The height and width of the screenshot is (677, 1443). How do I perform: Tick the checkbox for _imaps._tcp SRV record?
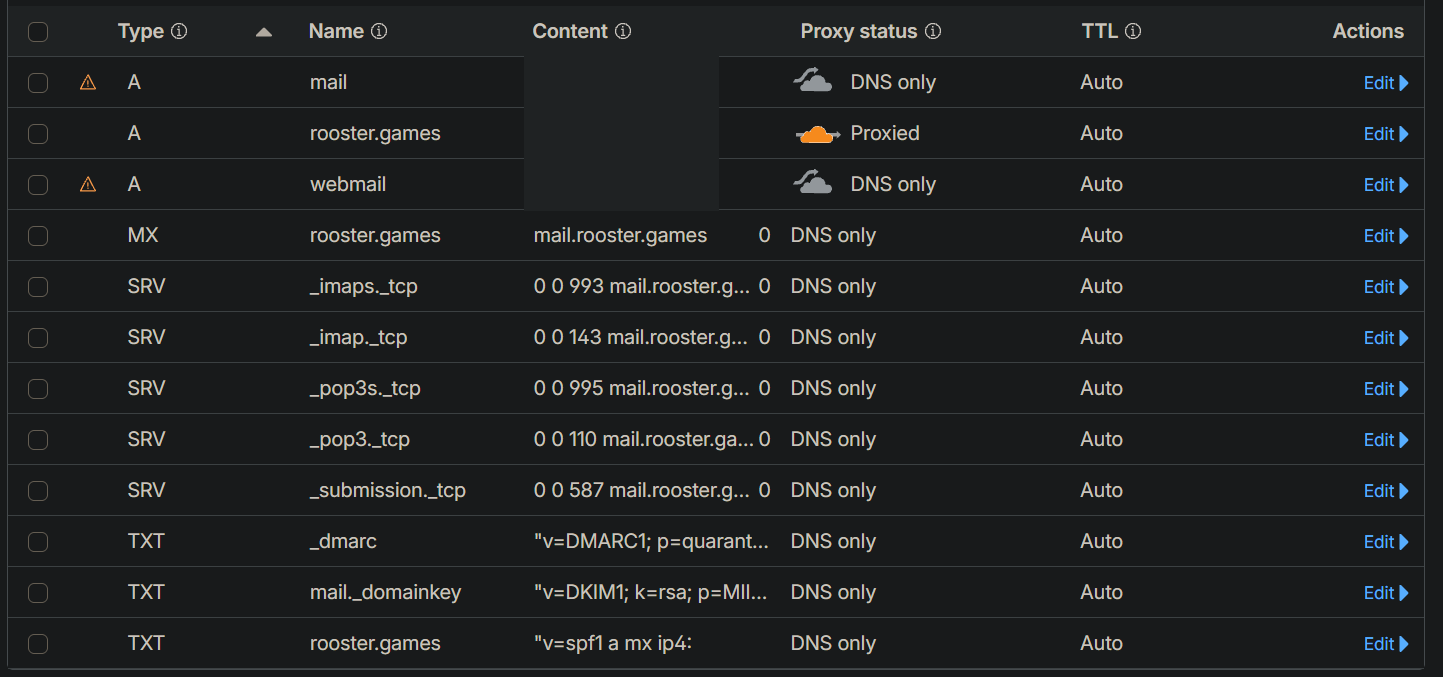click(x=38, y=287)
